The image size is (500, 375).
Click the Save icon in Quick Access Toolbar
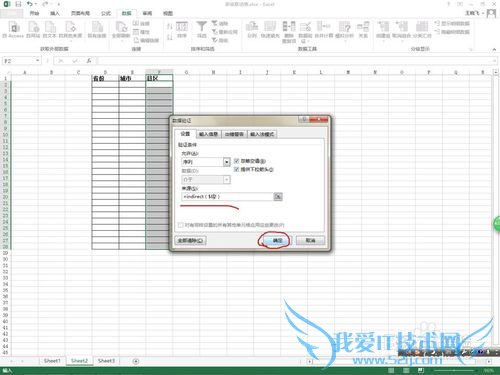click(x=18, y=4)
